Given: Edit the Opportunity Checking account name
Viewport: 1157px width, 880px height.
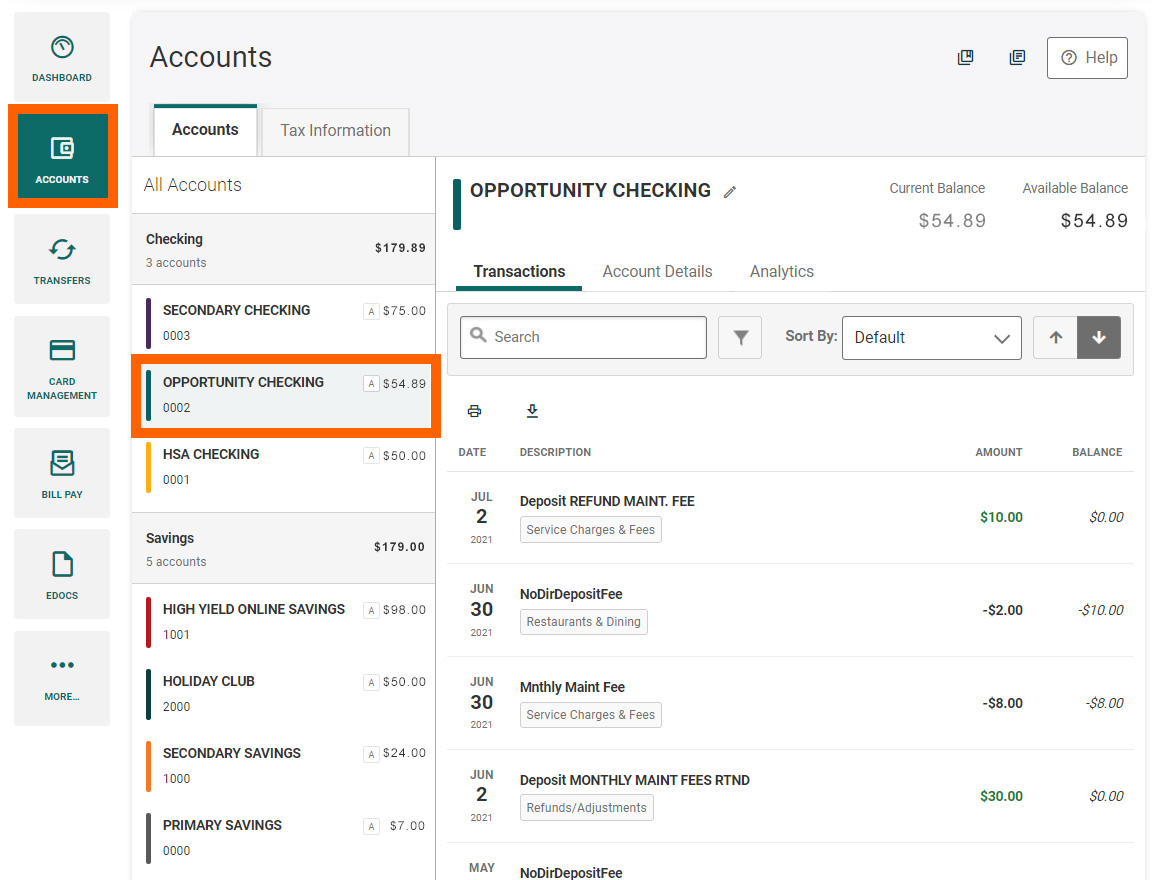Looking at the screenshot, I should tap(729, 191).
